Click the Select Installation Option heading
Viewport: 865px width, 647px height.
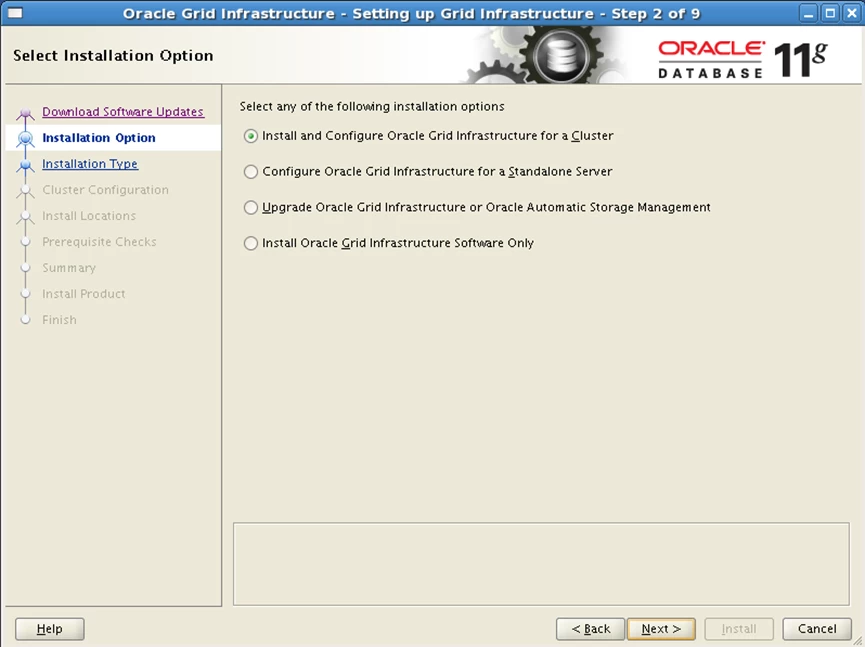click(113, 56)
